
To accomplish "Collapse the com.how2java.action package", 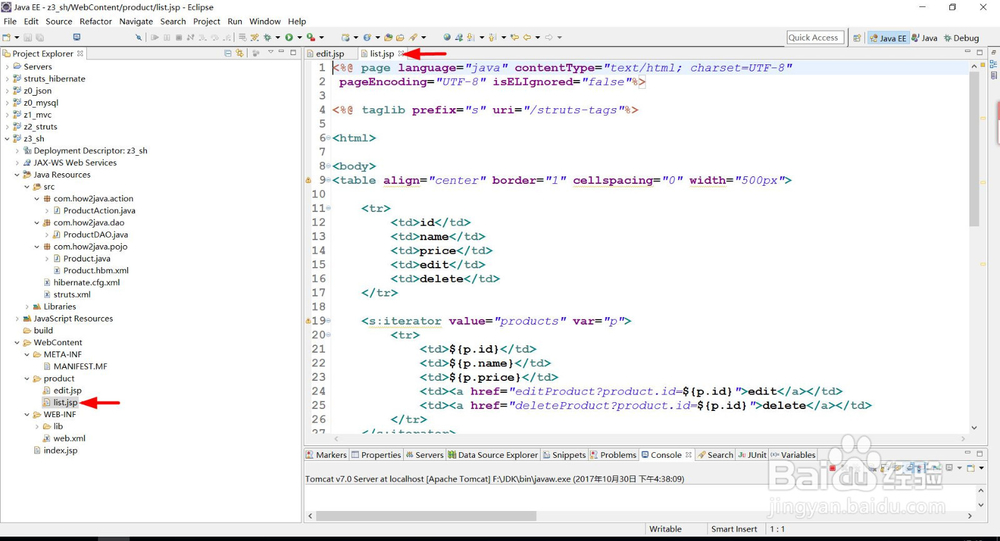I will 37,198.
